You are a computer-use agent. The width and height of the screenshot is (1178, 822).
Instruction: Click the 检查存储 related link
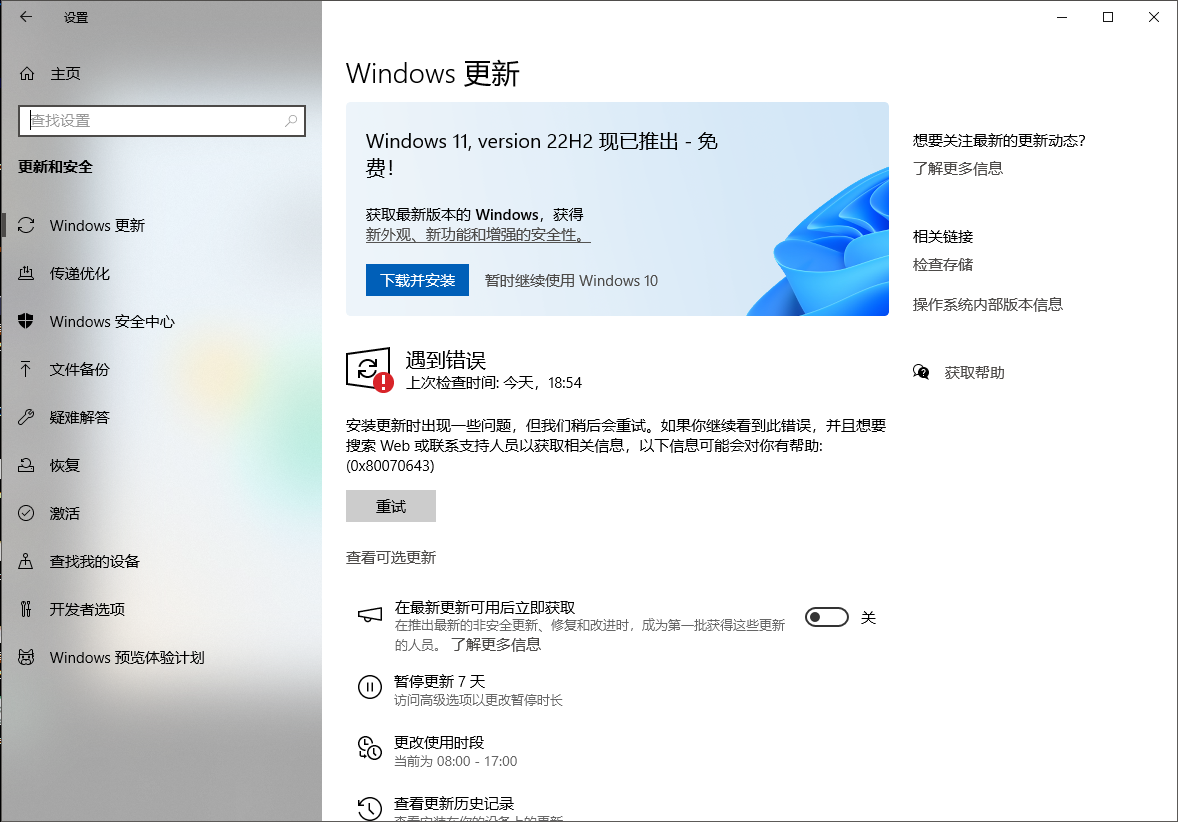tap(942, 265)
